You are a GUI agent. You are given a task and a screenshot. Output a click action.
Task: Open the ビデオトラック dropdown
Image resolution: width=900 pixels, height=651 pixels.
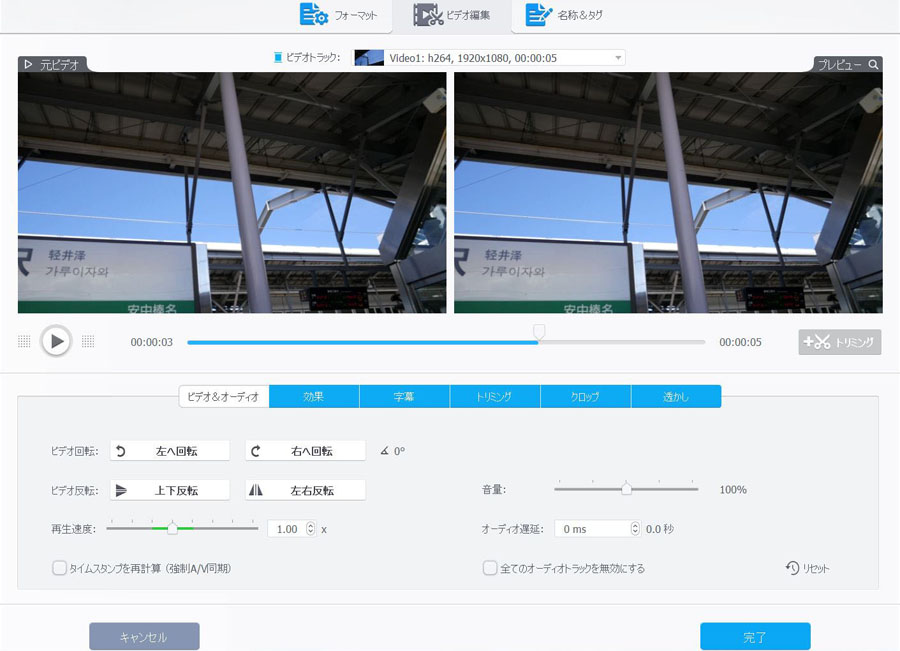[618, 58]
